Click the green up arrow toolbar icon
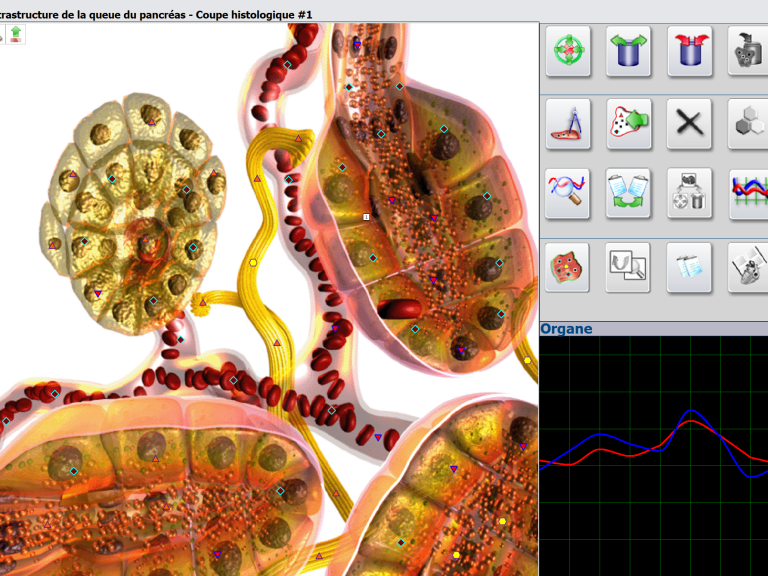The height and width of the screenshot is (576, 768). (16, 34)
